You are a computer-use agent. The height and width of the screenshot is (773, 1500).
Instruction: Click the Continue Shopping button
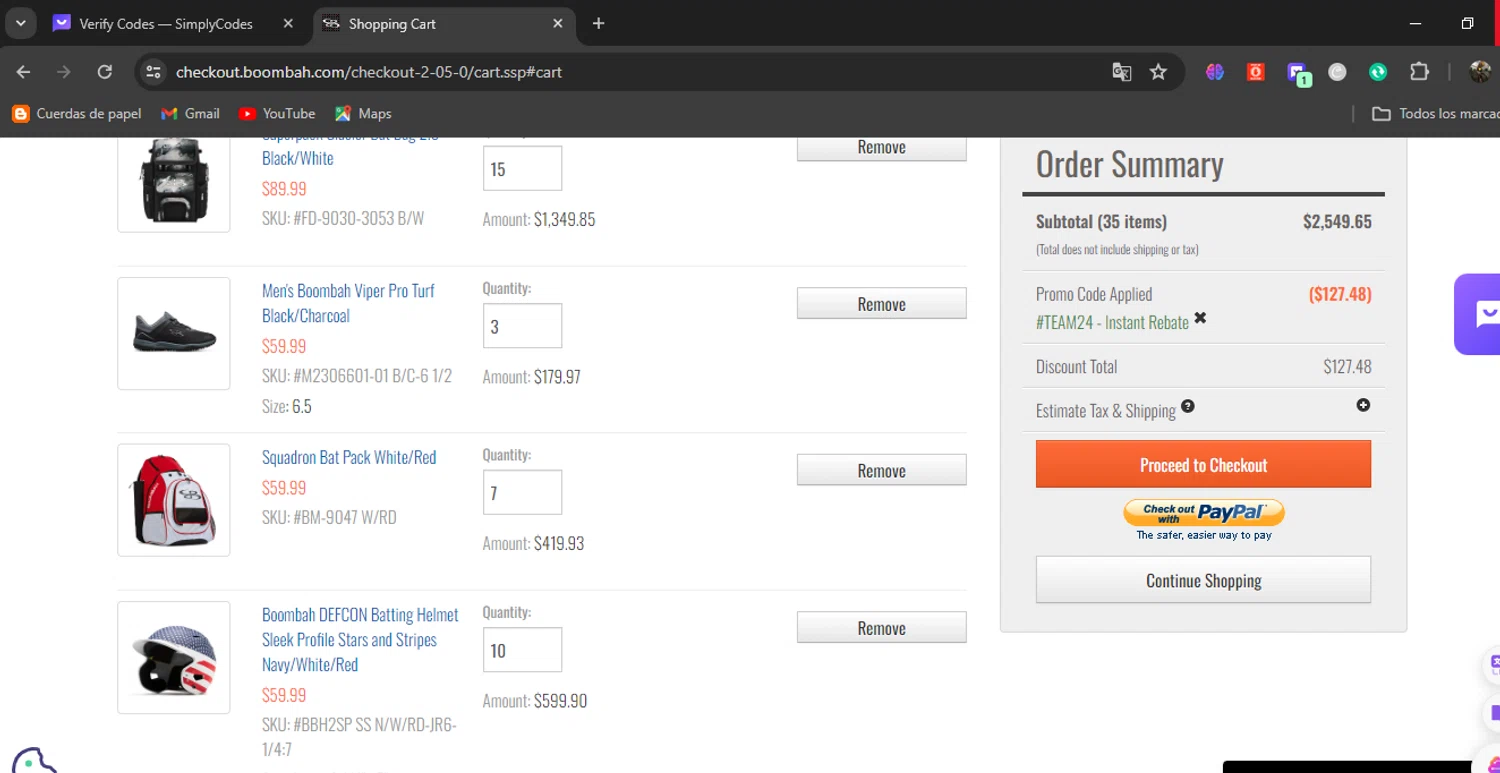point(1203,580)
